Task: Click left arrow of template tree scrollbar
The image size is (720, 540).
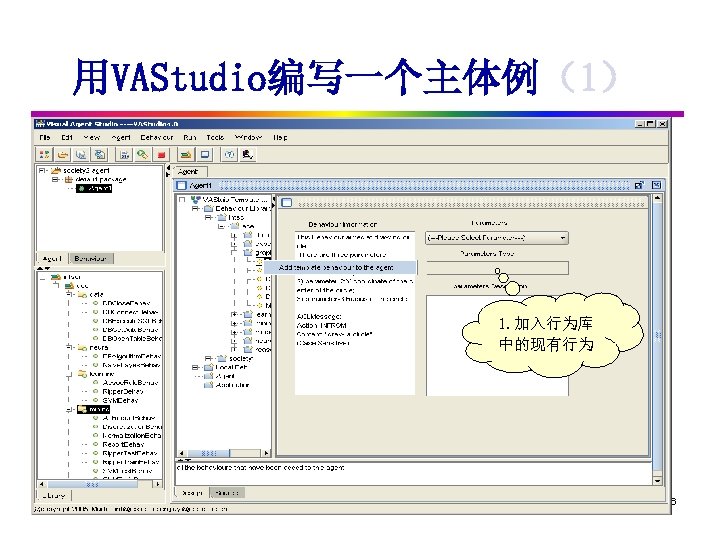Action: (181, 453)
